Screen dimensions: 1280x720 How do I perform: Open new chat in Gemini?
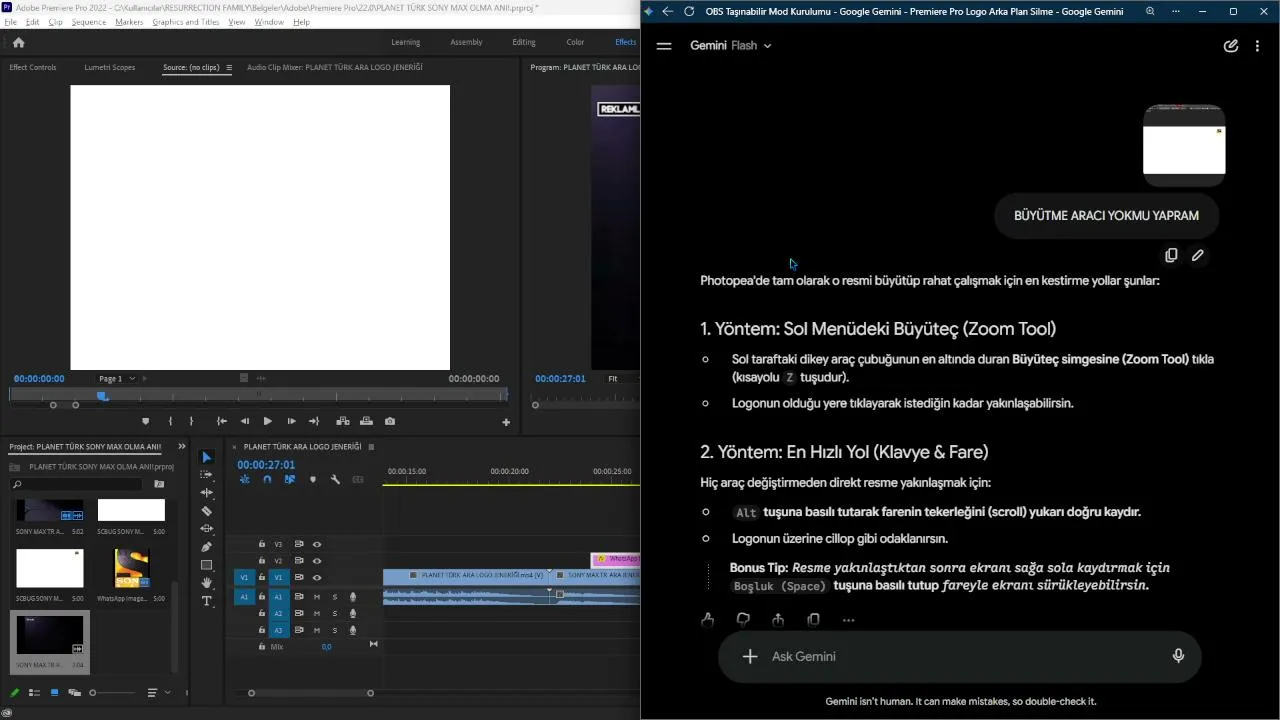tap(1231, 45)
